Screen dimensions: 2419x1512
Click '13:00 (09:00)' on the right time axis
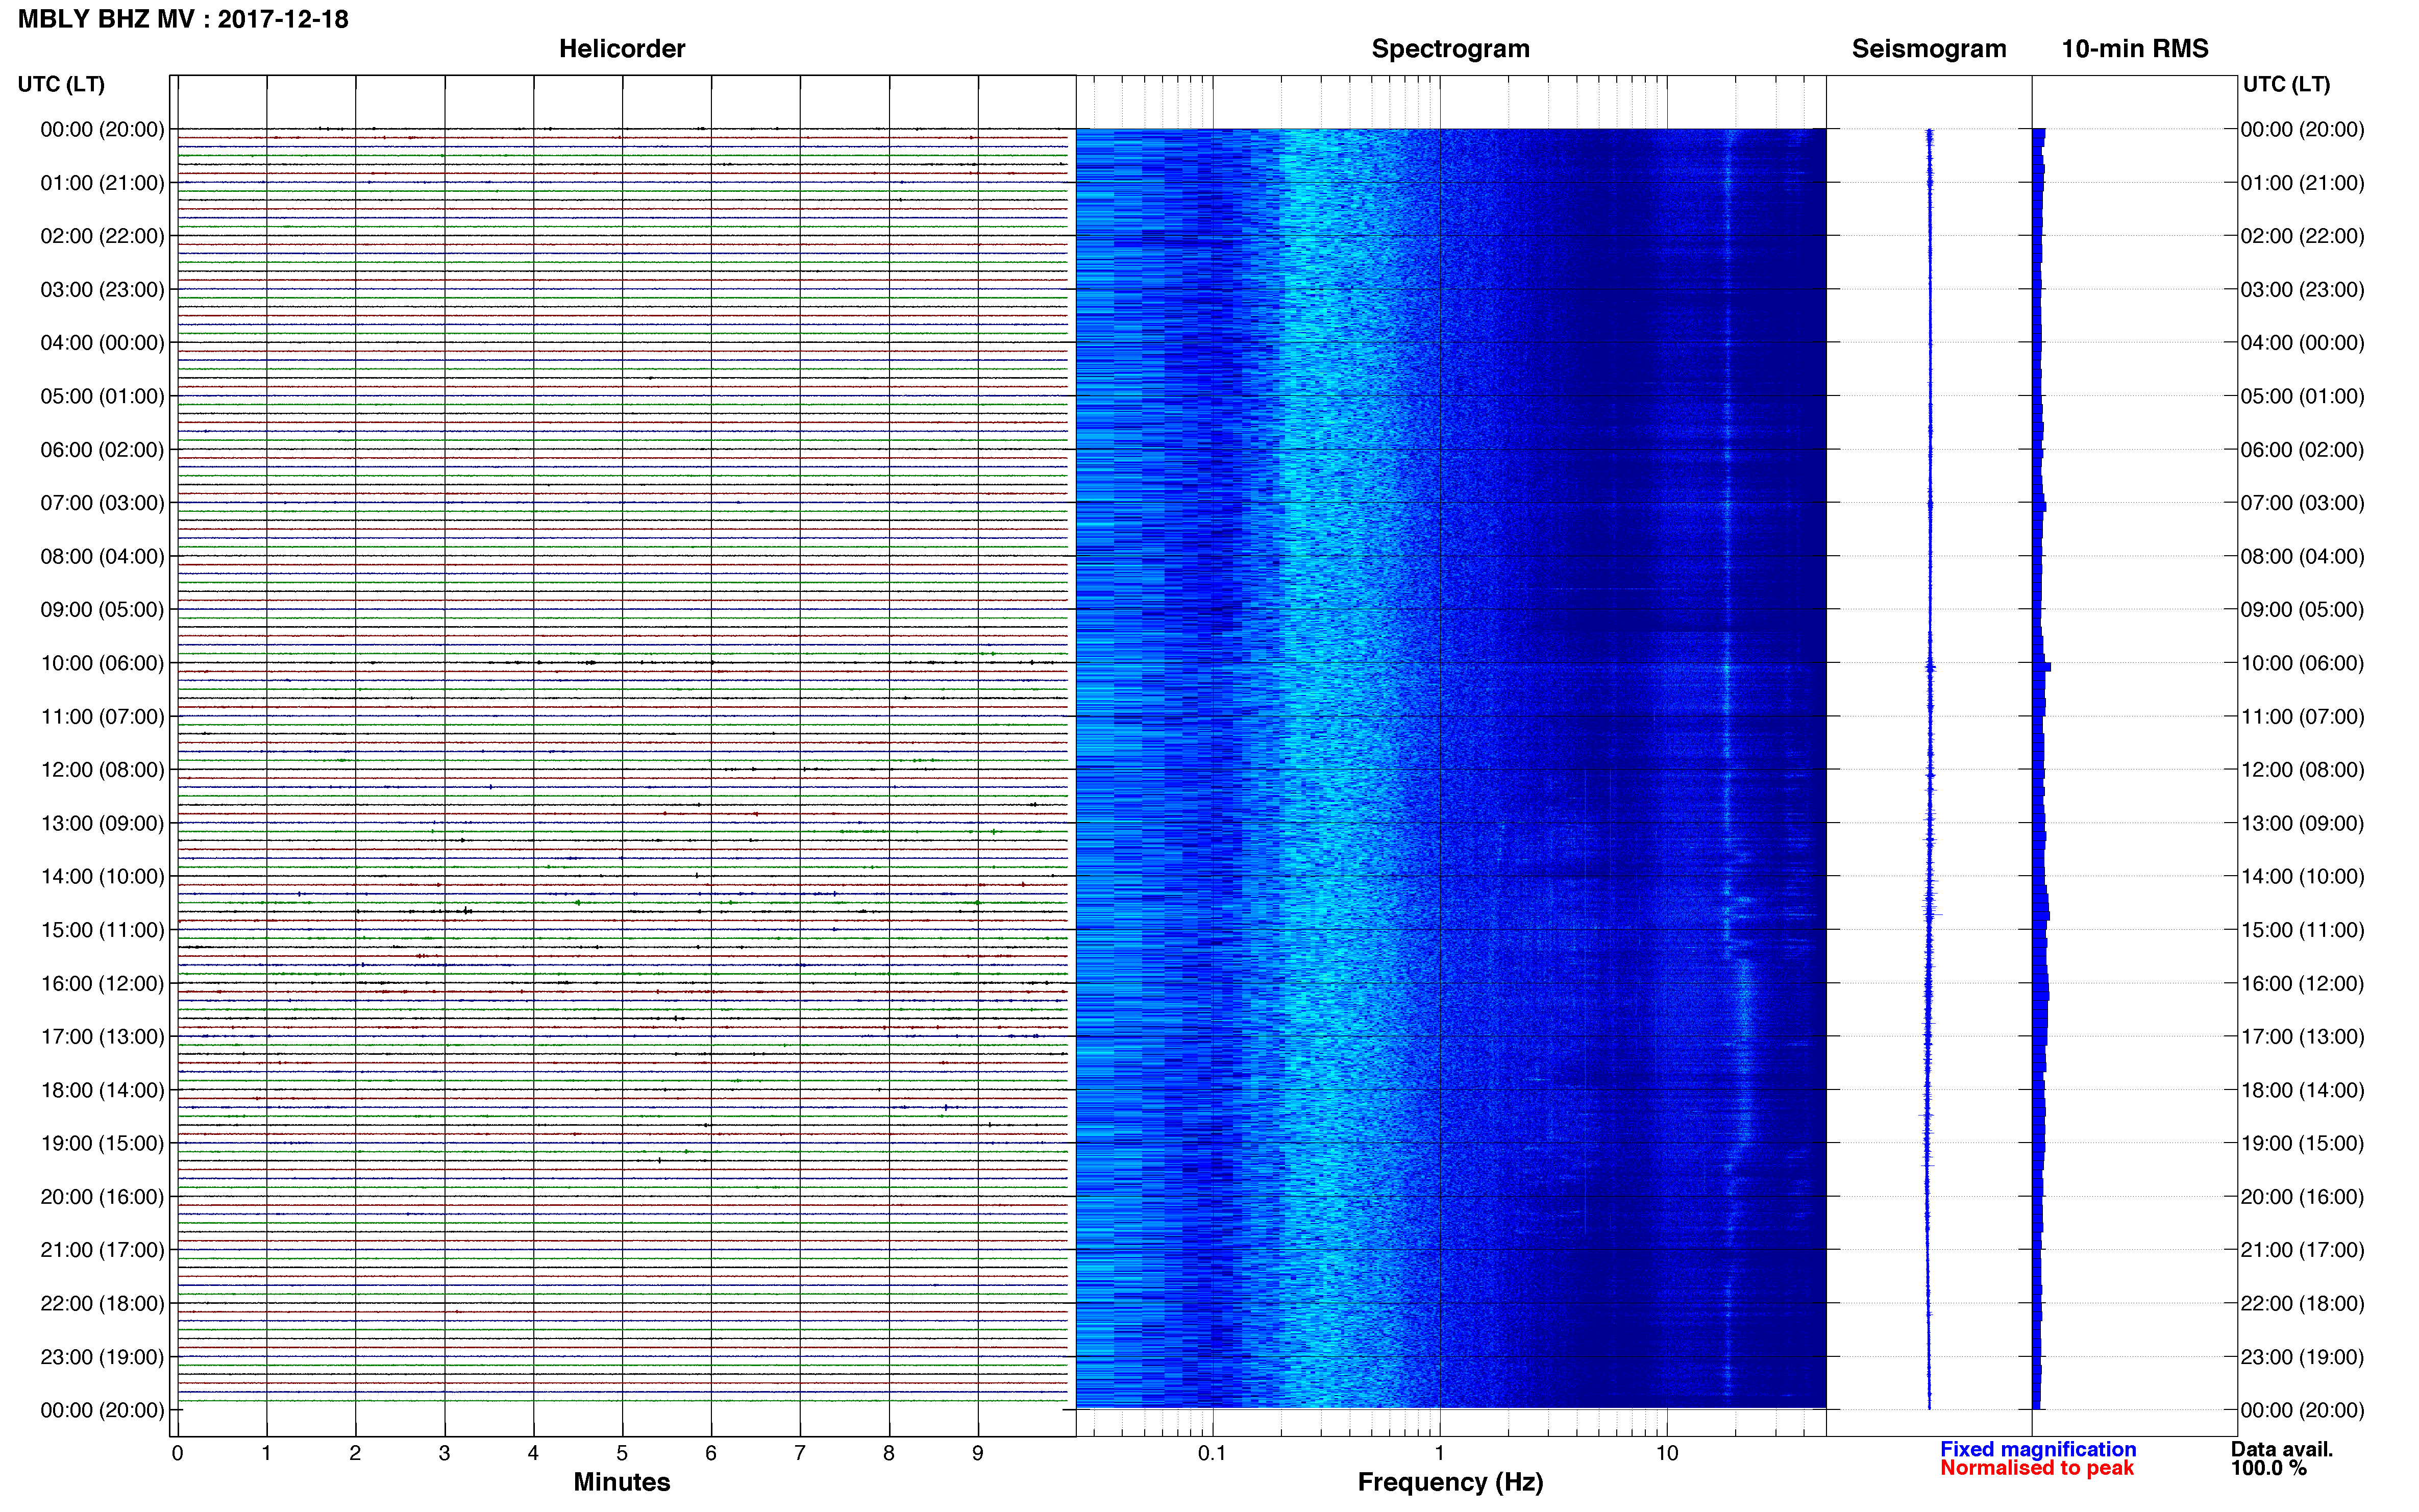click(x=2302, y=823)
